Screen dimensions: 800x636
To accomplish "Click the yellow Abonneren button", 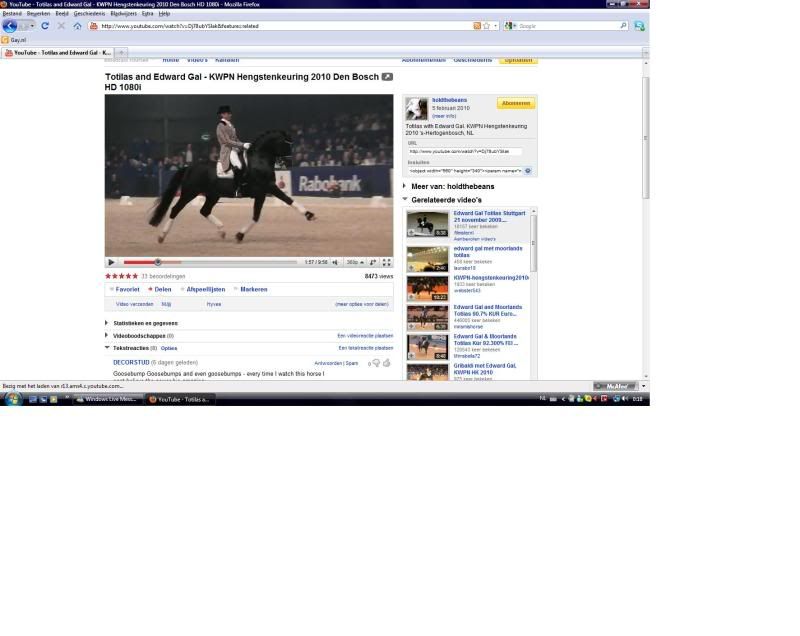I will pyautogui.click(x=516, y=103).
